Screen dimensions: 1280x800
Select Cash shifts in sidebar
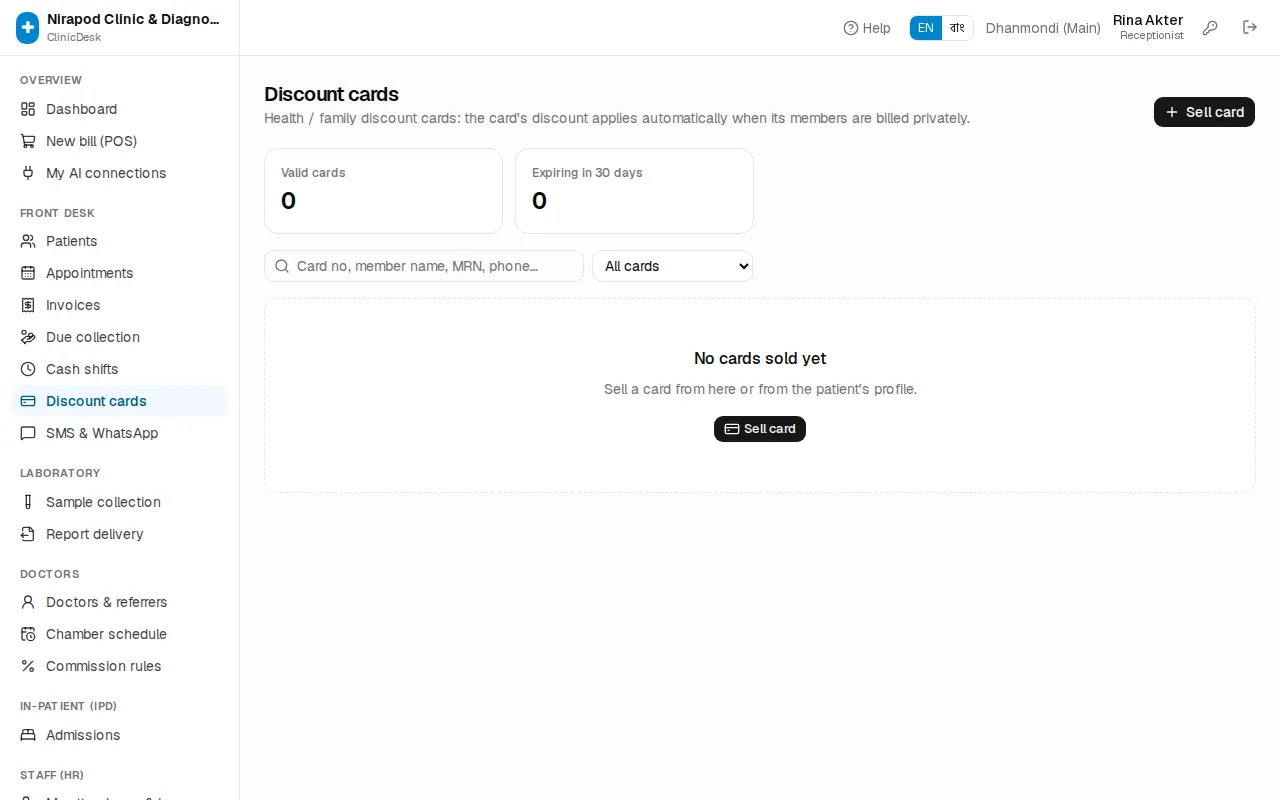point(120,369)
